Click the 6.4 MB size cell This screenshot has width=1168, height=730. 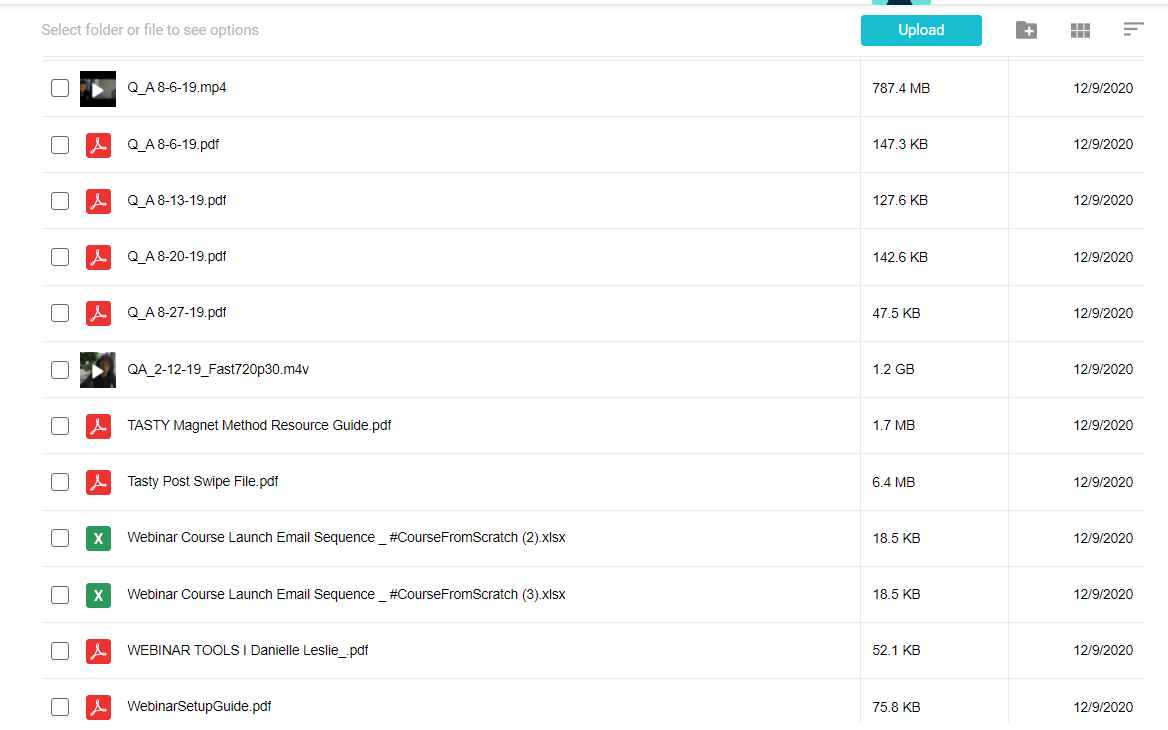tap(894, 483)
